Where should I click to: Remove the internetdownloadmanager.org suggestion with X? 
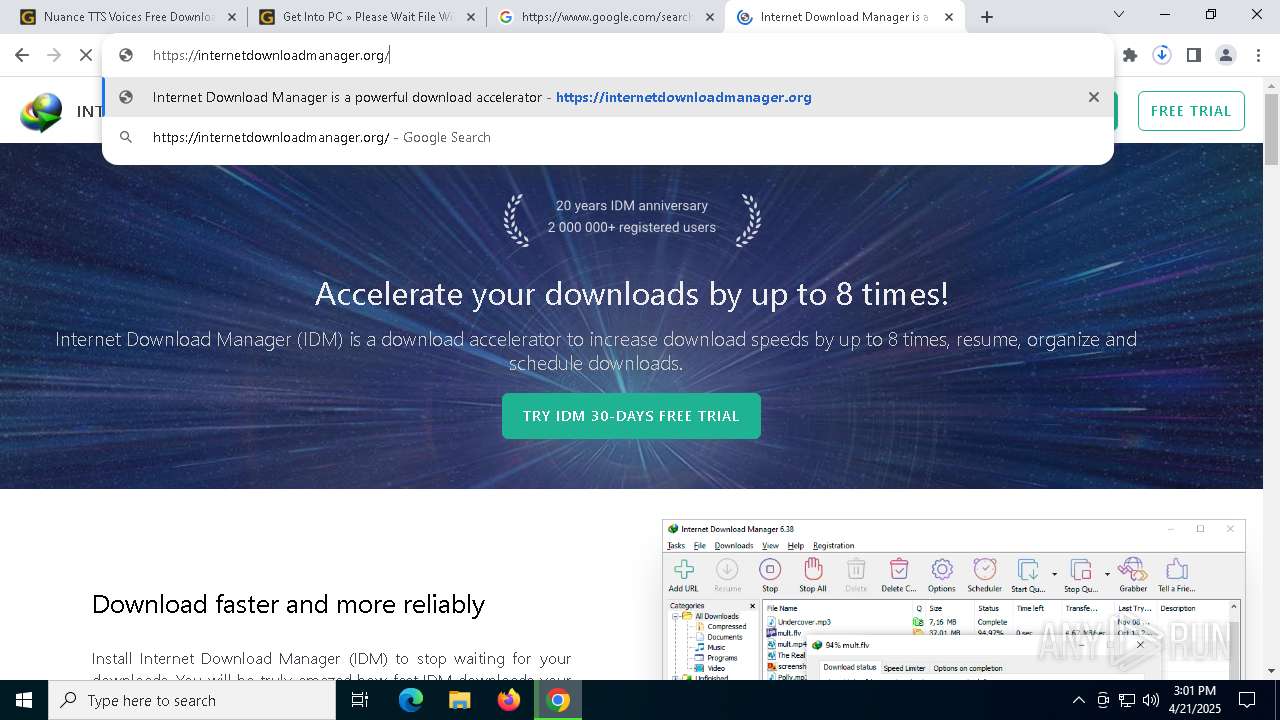(x=1094, y=97)
